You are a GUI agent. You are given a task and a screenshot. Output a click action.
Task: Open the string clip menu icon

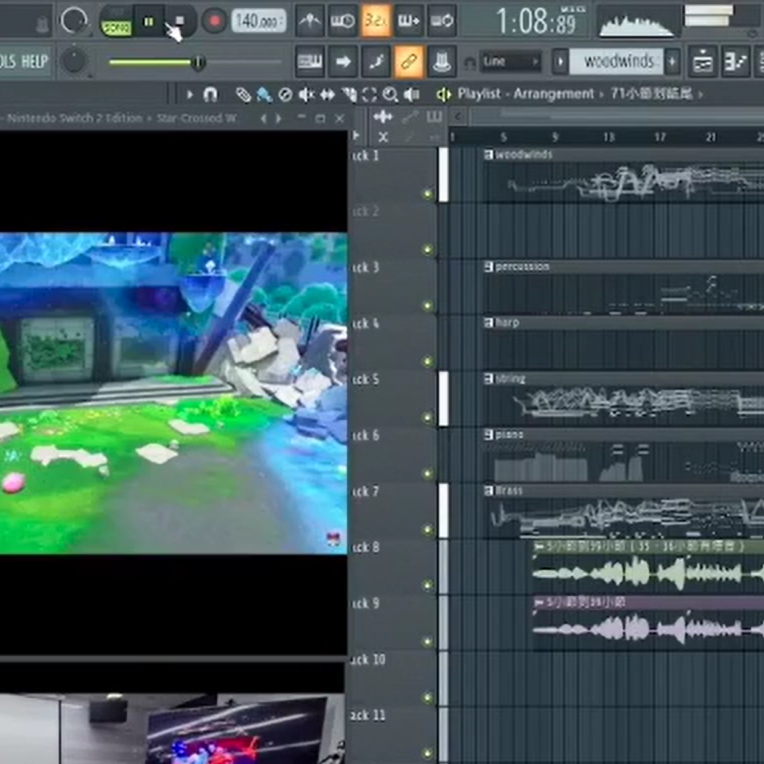488,379
